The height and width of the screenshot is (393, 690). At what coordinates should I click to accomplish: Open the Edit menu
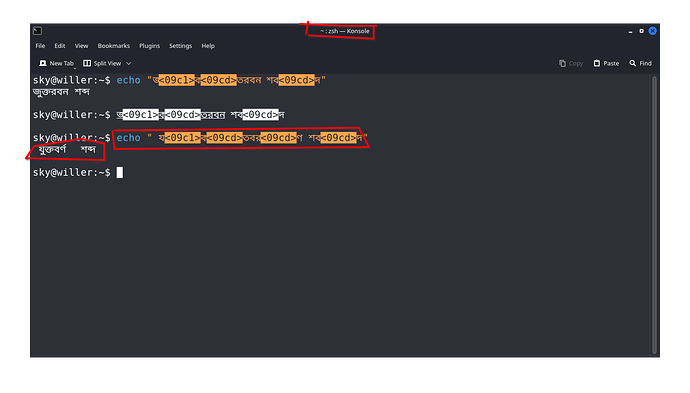click(x=60, y=46)
